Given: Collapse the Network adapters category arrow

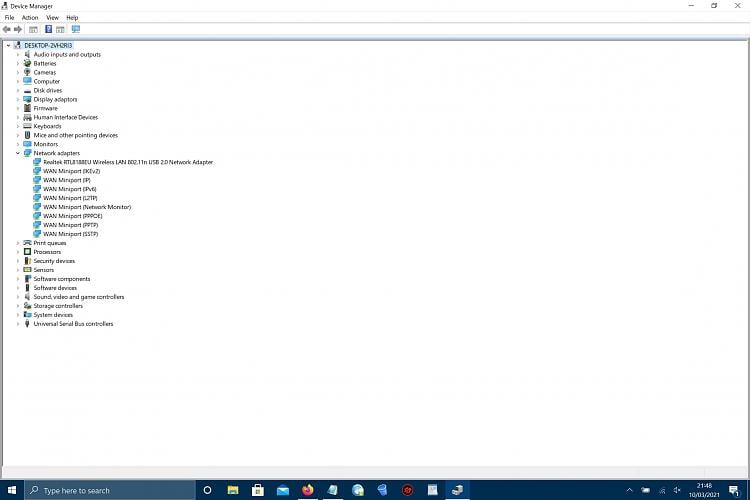Looking at the screenshot, I should [18, 153].
